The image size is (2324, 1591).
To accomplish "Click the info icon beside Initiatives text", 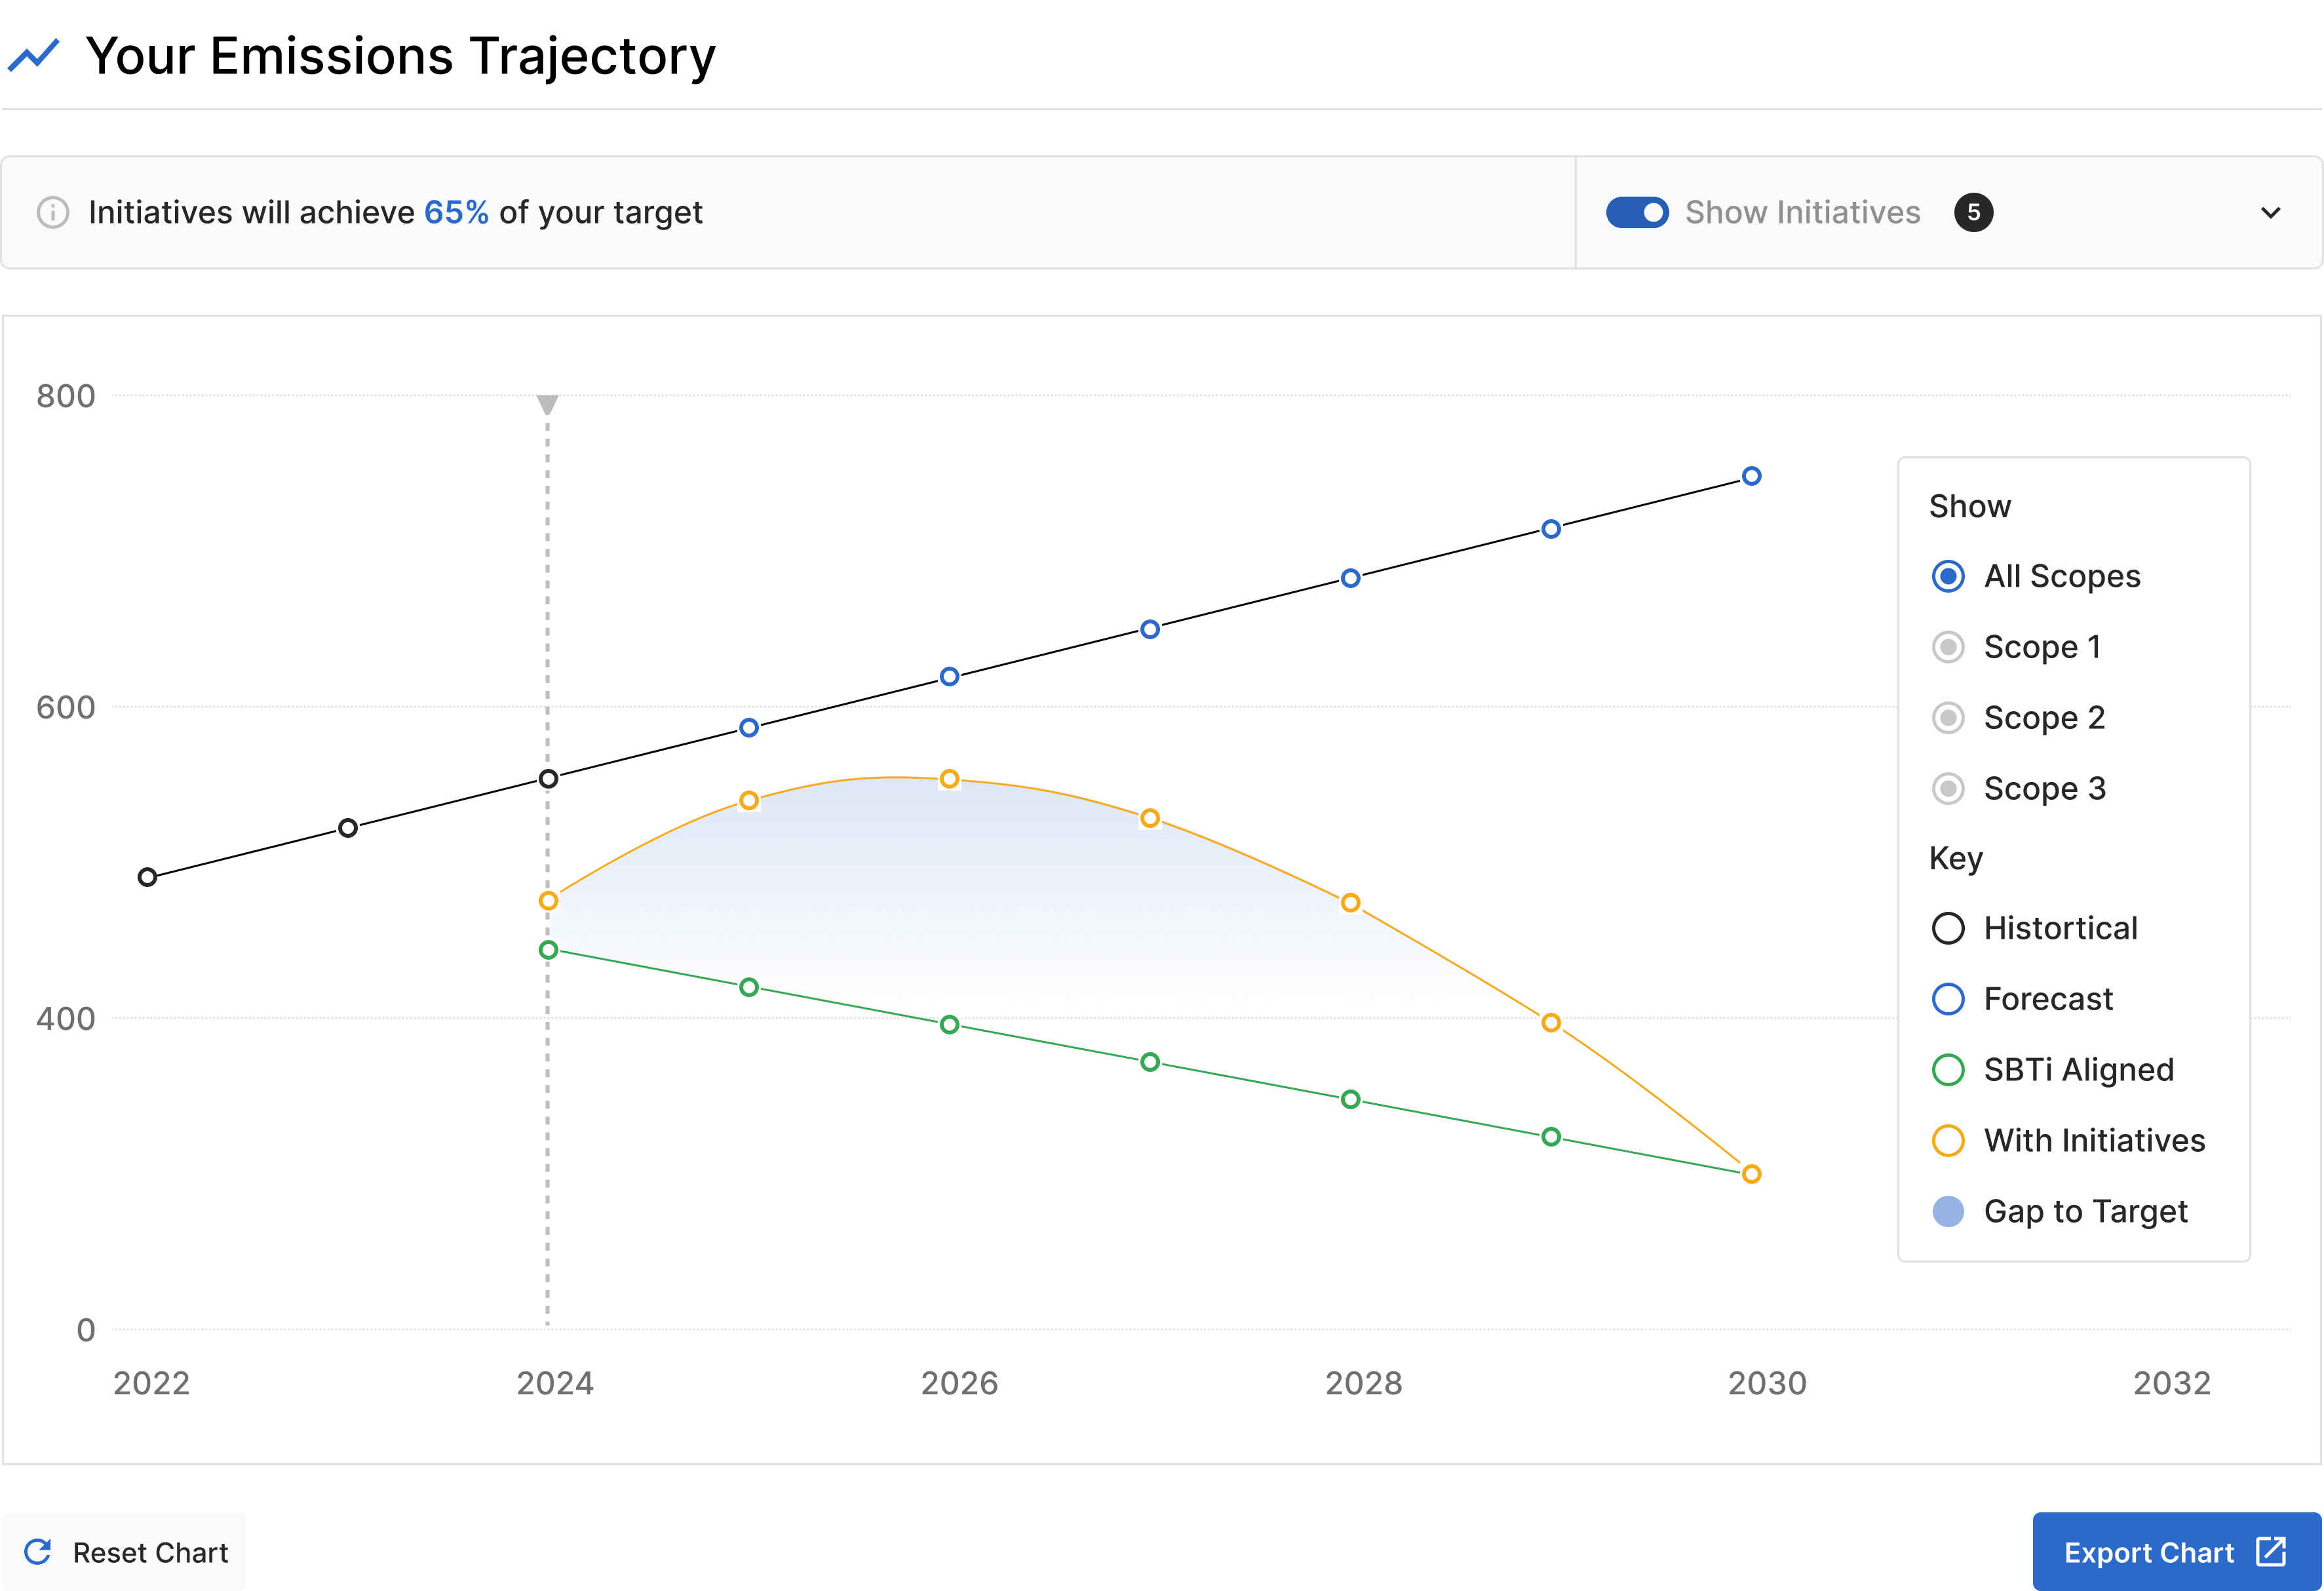I will pyautogui.click(x=53, y=213).
